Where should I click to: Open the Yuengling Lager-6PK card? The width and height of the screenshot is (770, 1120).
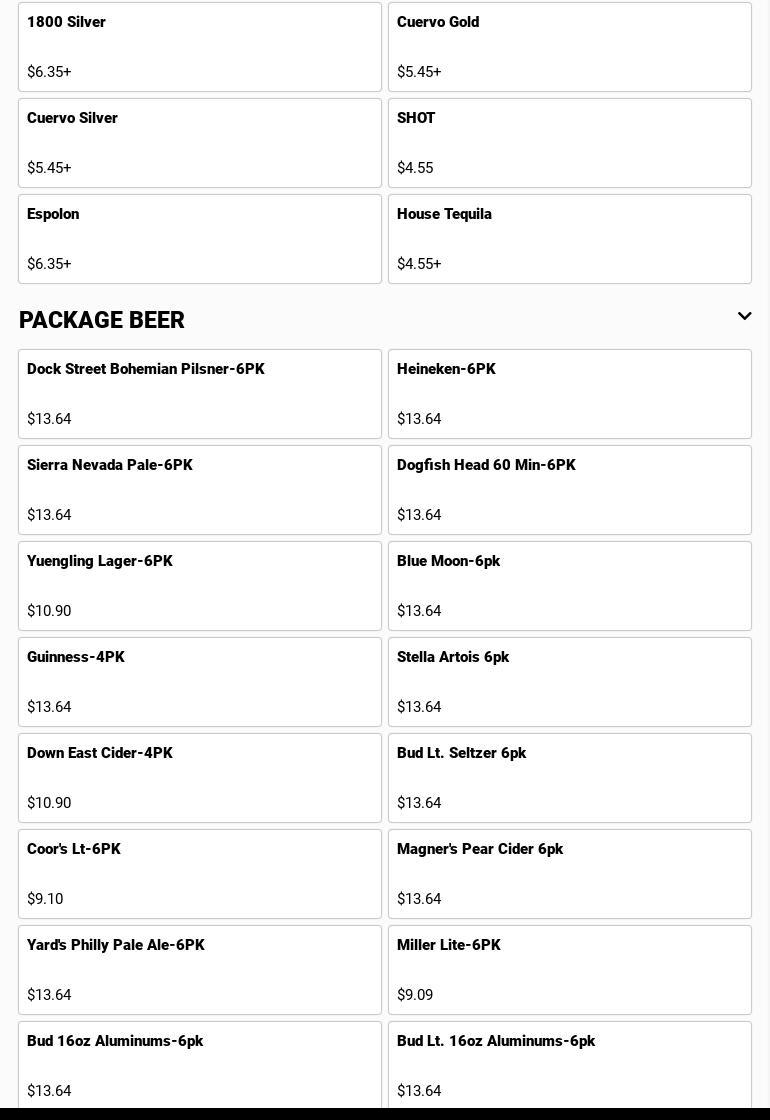200,586
